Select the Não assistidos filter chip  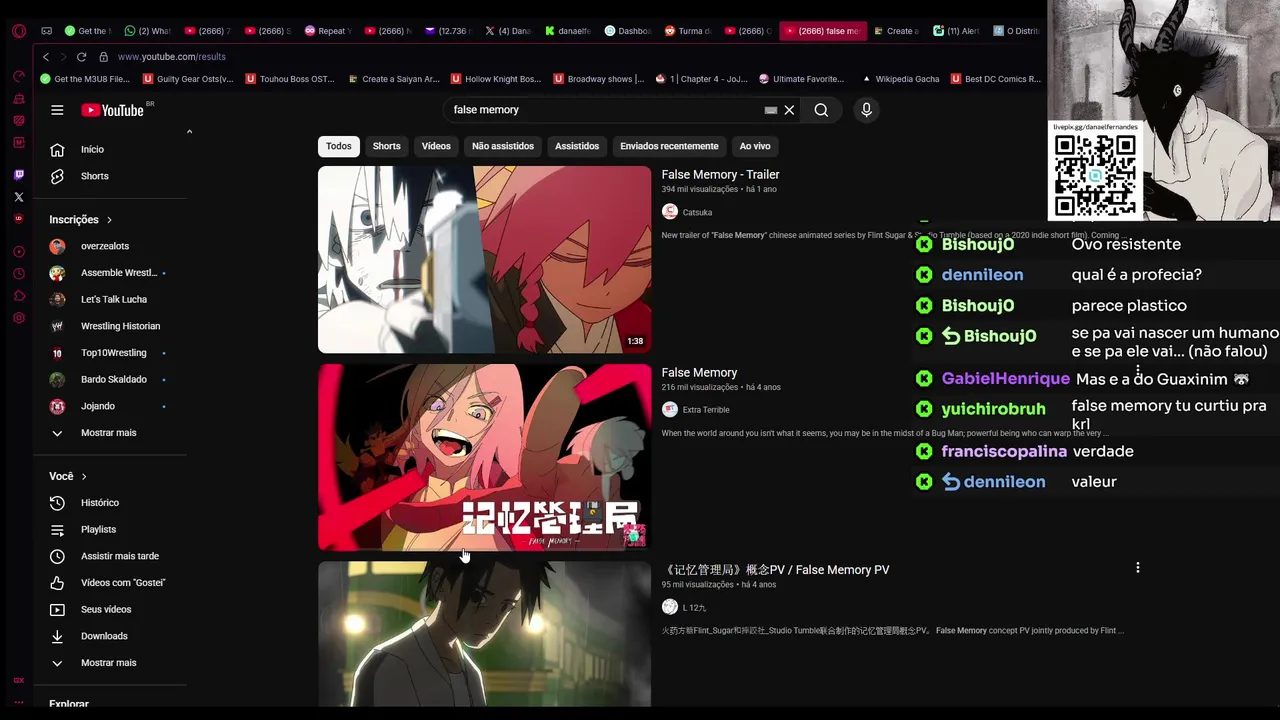[x=503, y=146]
